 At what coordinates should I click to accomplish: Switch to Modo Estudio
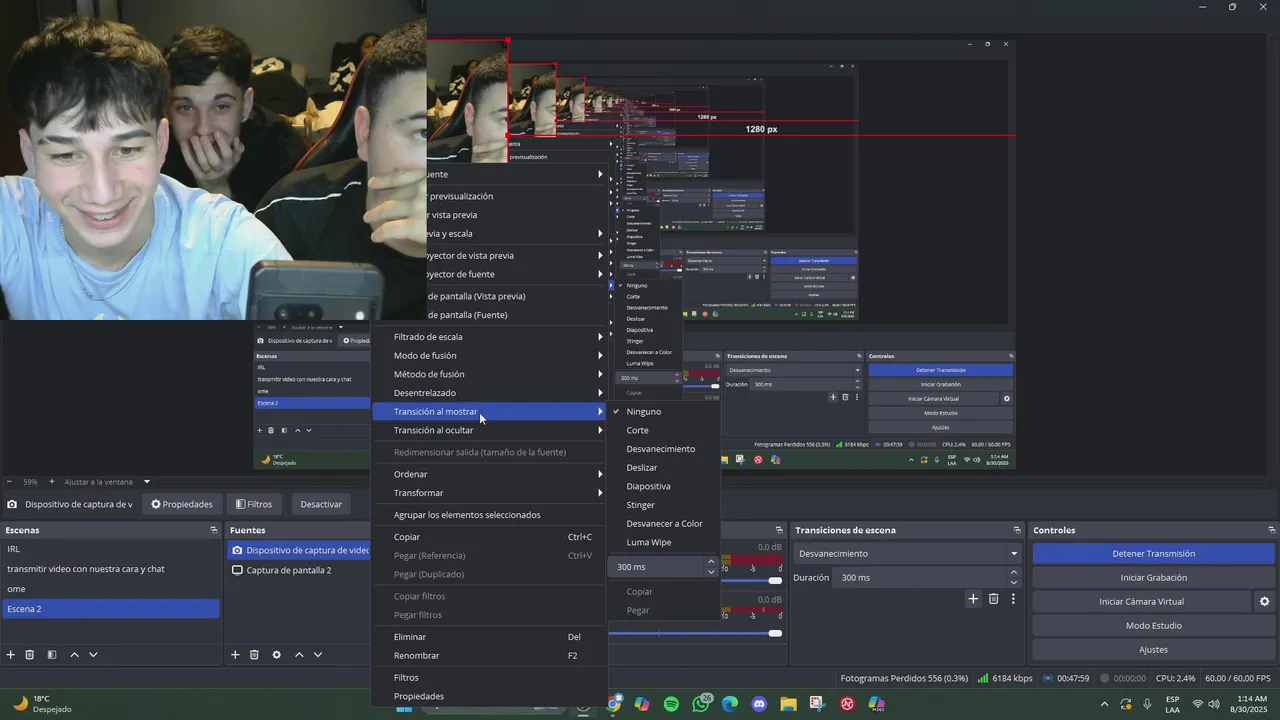[x=1153, y=626]
